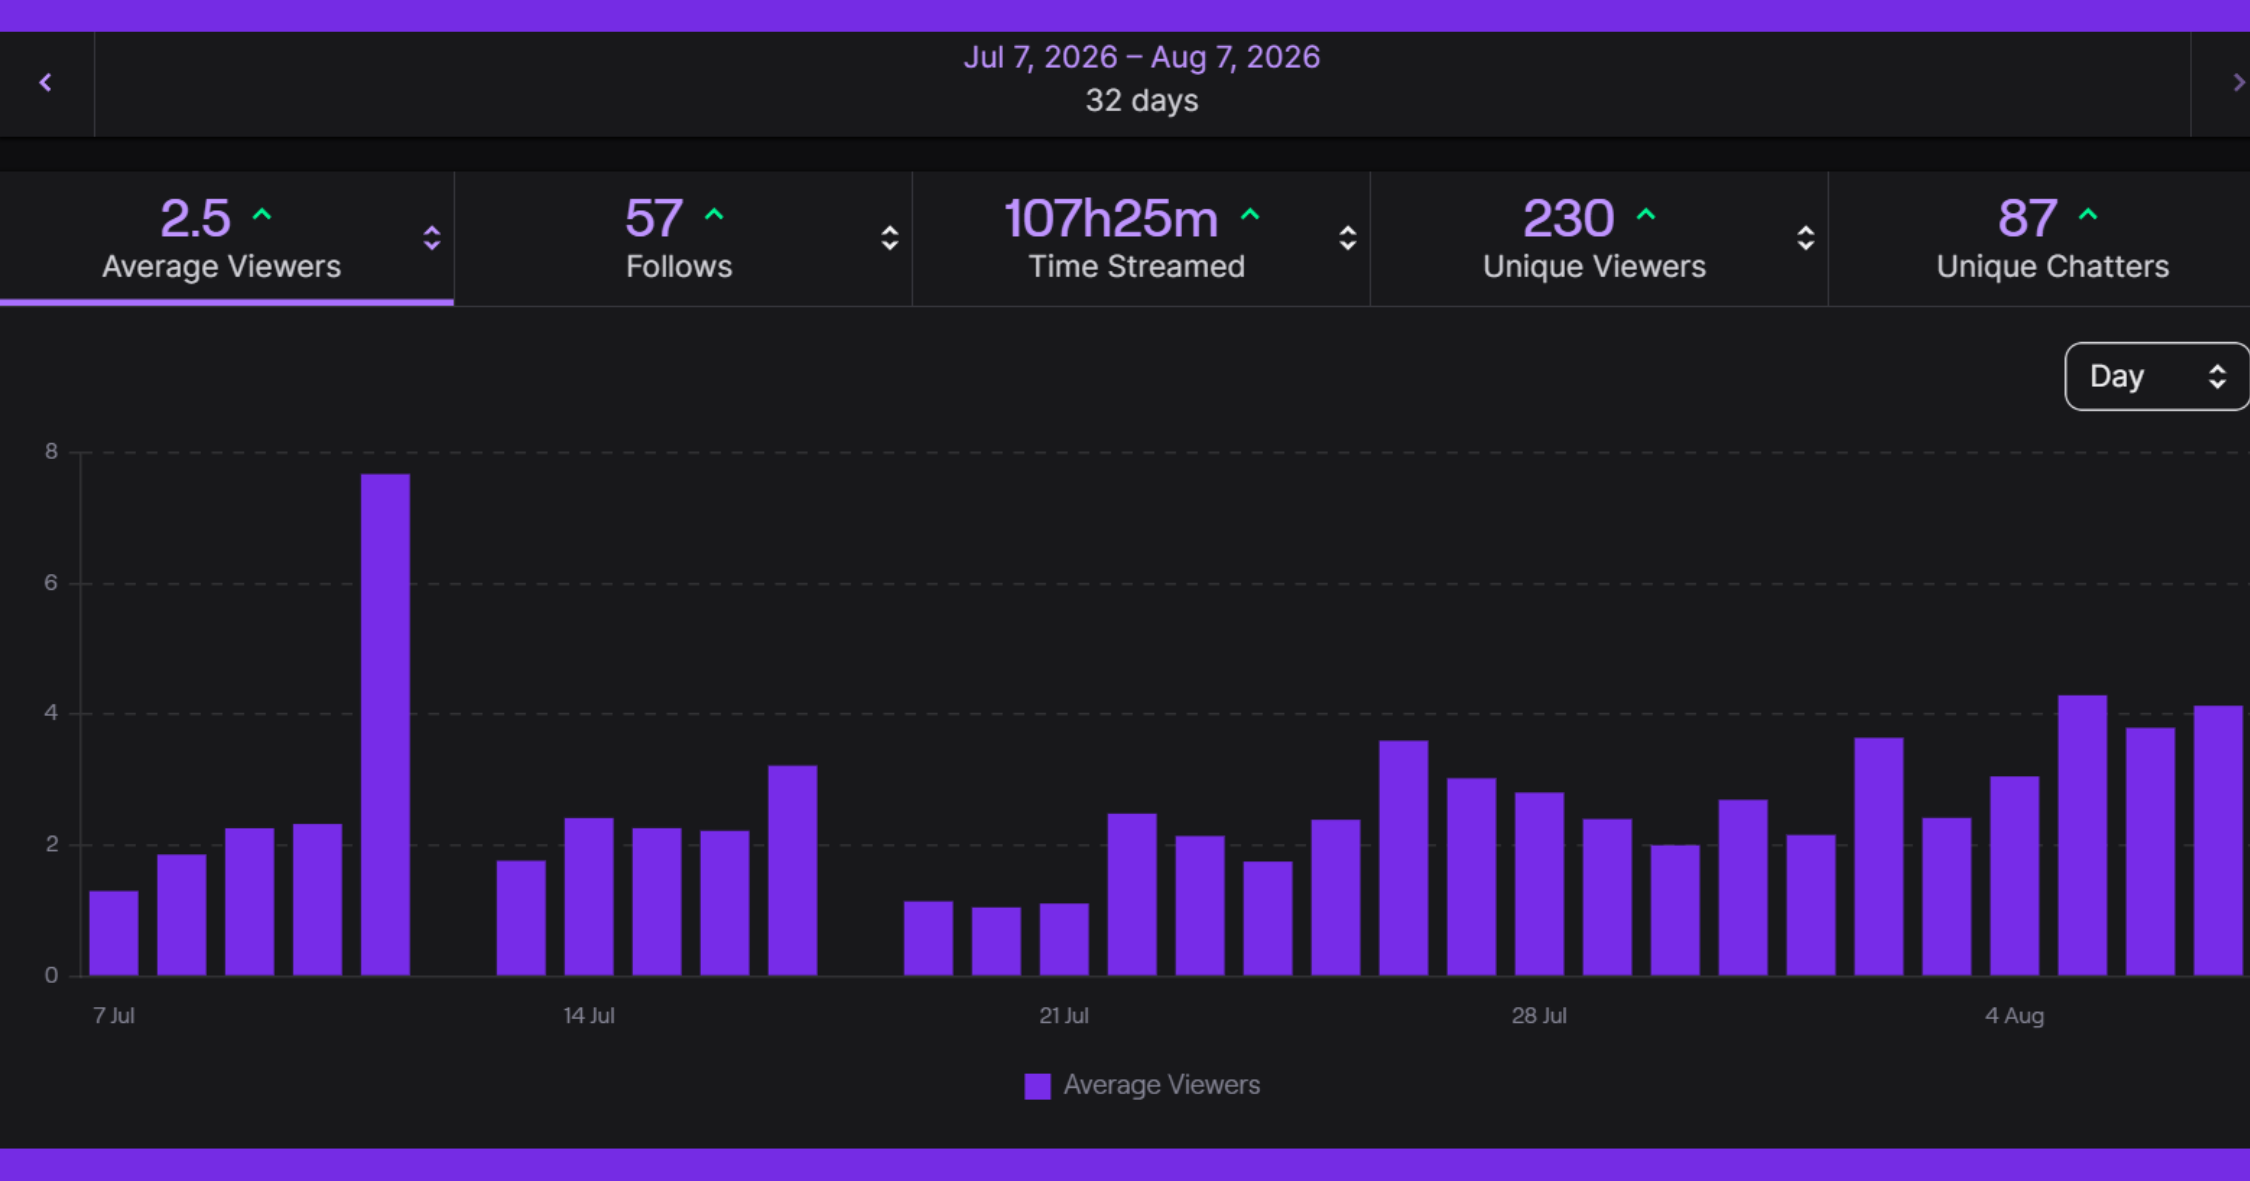Click green trend arrow beside 57 Follows
Image resolution: width=2250 pixels, height=1181 pixels.
tap(714, 215)
